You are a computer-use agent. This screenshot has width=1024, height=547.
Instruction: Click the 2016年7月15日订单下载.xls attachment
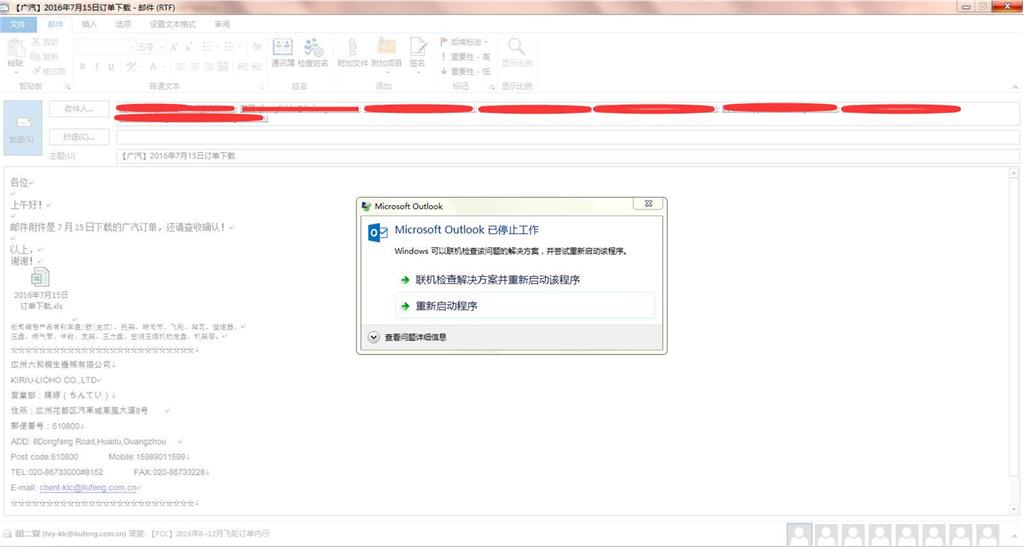click(x=40, y=289)
